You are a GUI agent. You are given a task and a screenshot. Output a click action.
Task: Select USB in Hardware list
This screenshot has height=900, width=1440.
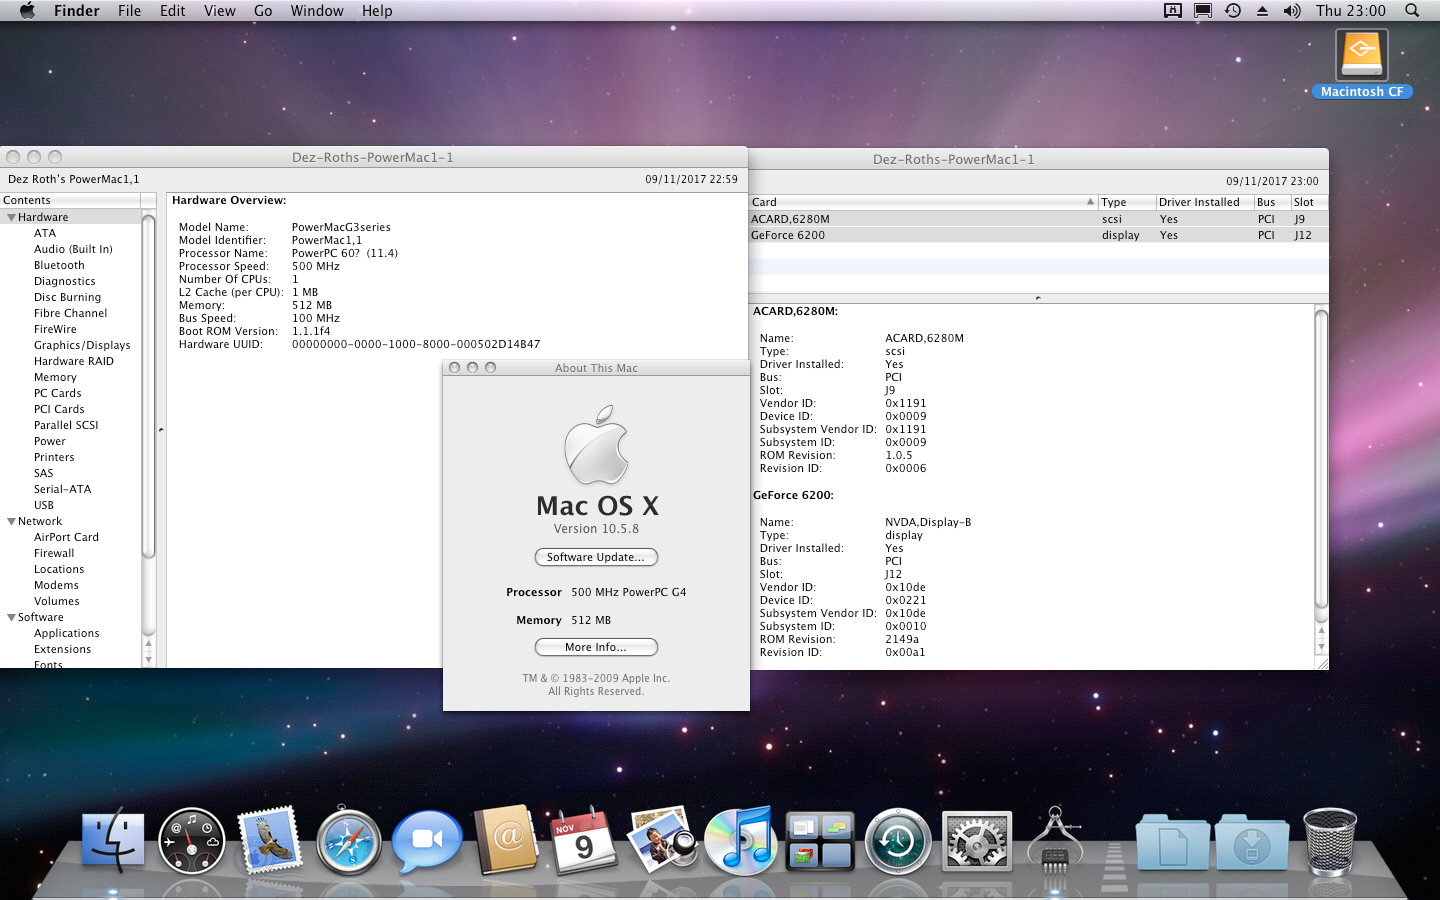click(x=44, y=505)
